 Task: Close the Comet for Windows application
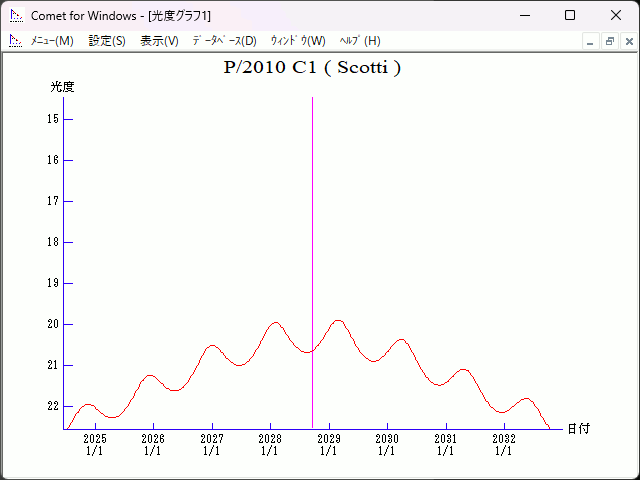coord(615,15)
